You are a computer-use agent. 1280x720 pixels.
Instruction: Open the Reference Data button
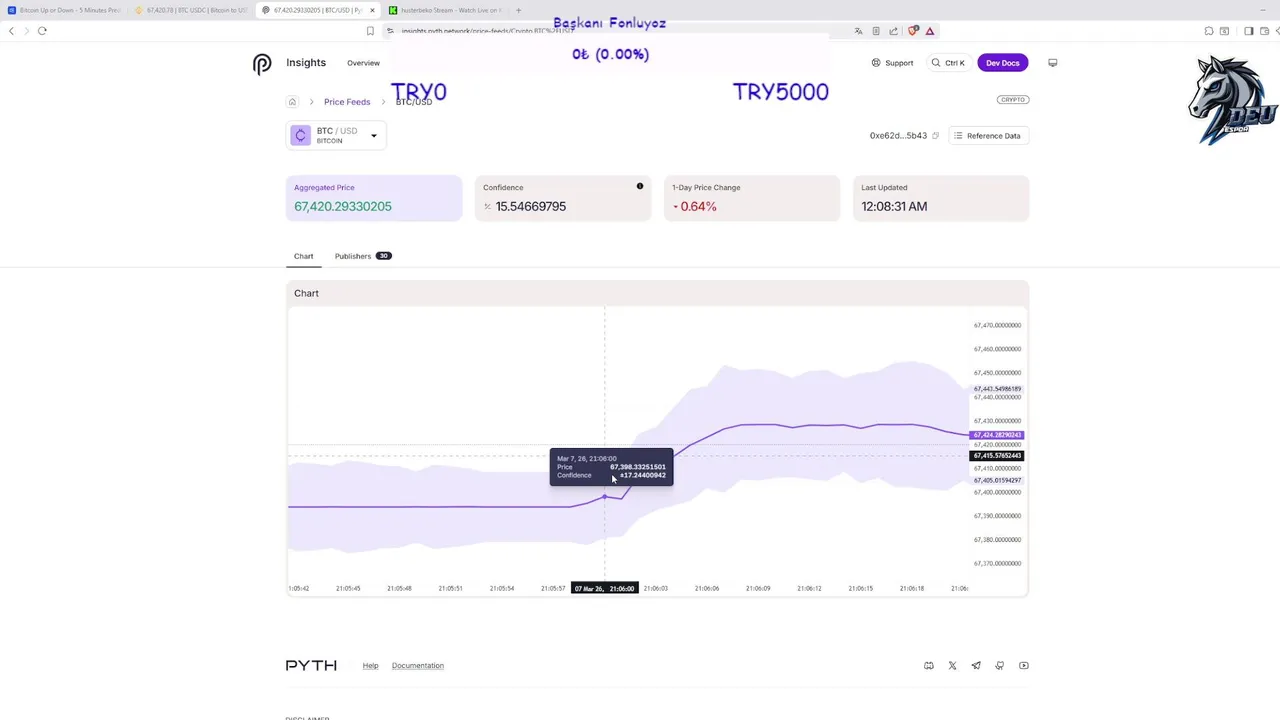(x=987, y=136)
